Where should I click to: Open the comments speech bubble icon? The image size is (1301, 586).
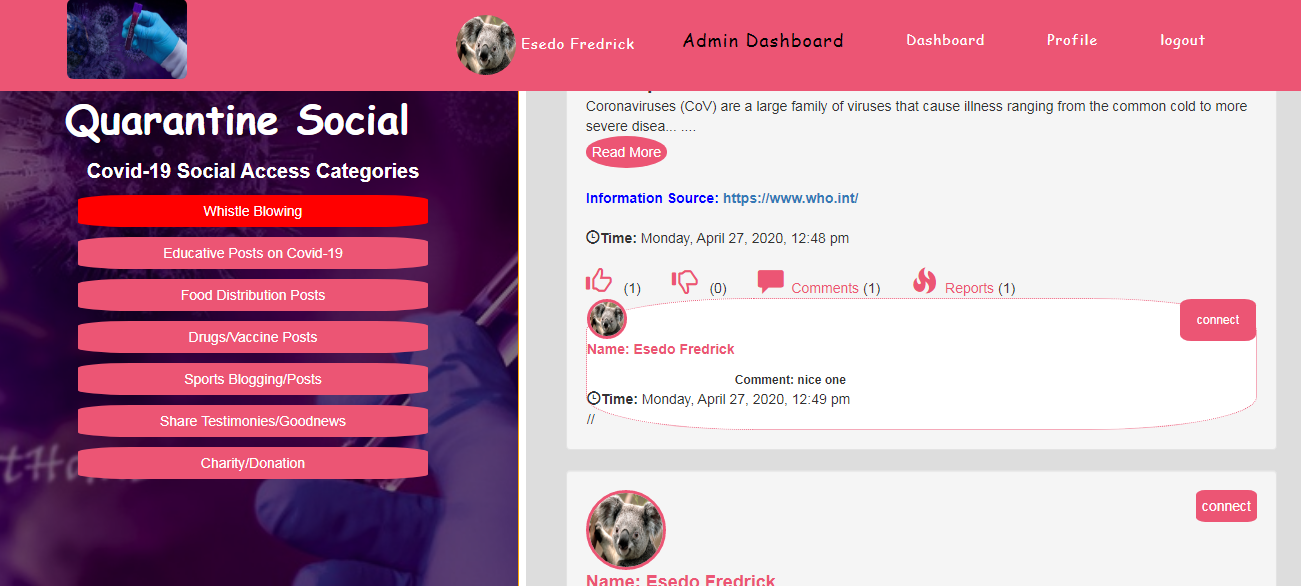(x=770, y=281)
